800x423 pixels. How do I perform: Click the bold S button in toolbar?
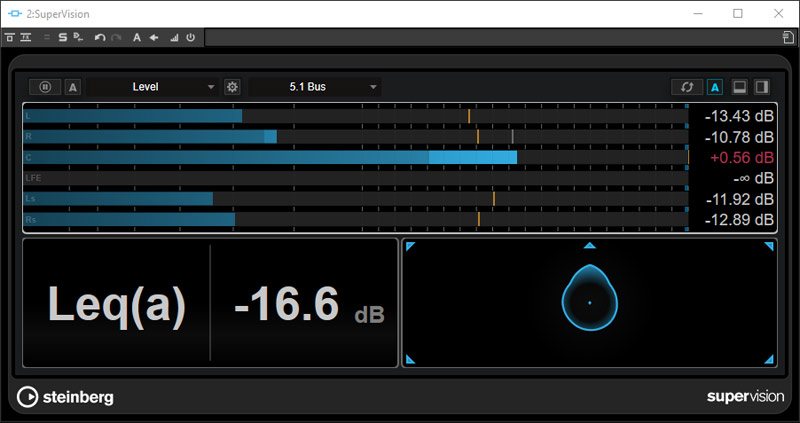coord(62,37)
